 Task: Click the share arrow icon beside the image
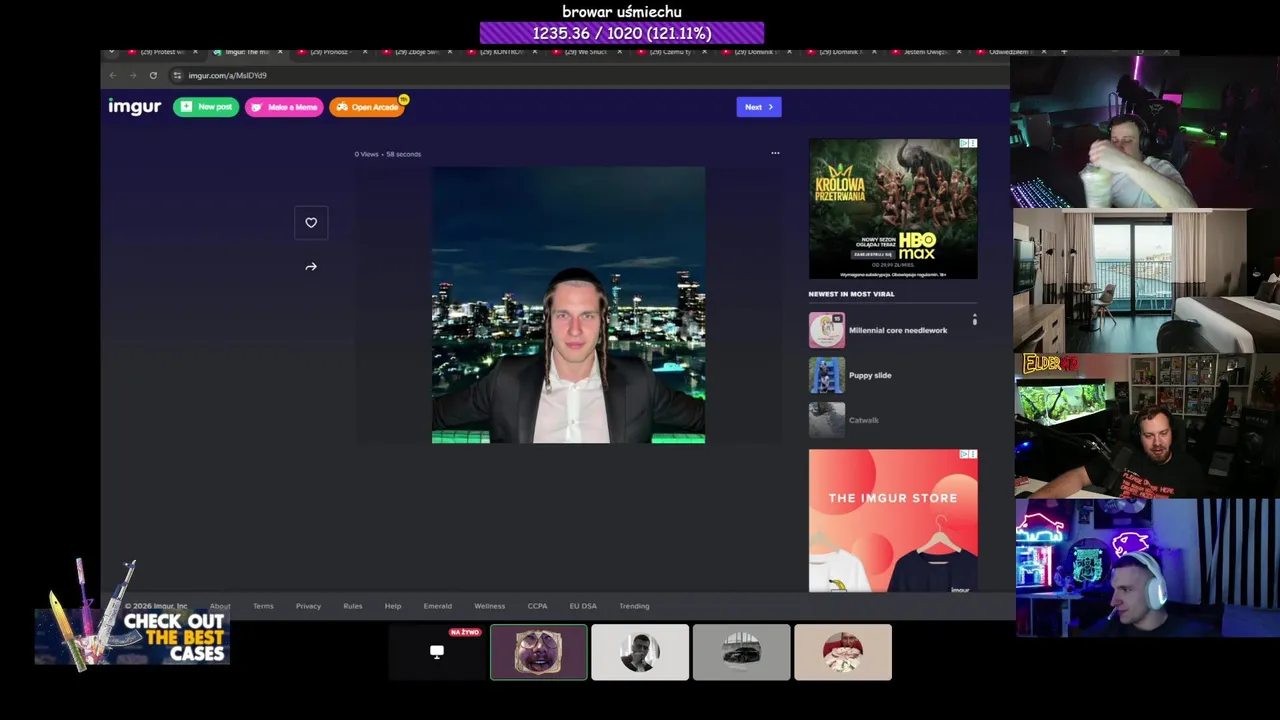(x=311, y=267)
